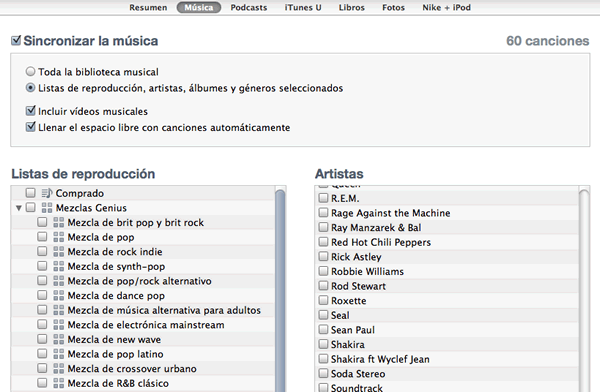Collapse the Mezclas Genius tree
Image resolution: width=600 pixels, height=392 pixels.
[18, 208]
